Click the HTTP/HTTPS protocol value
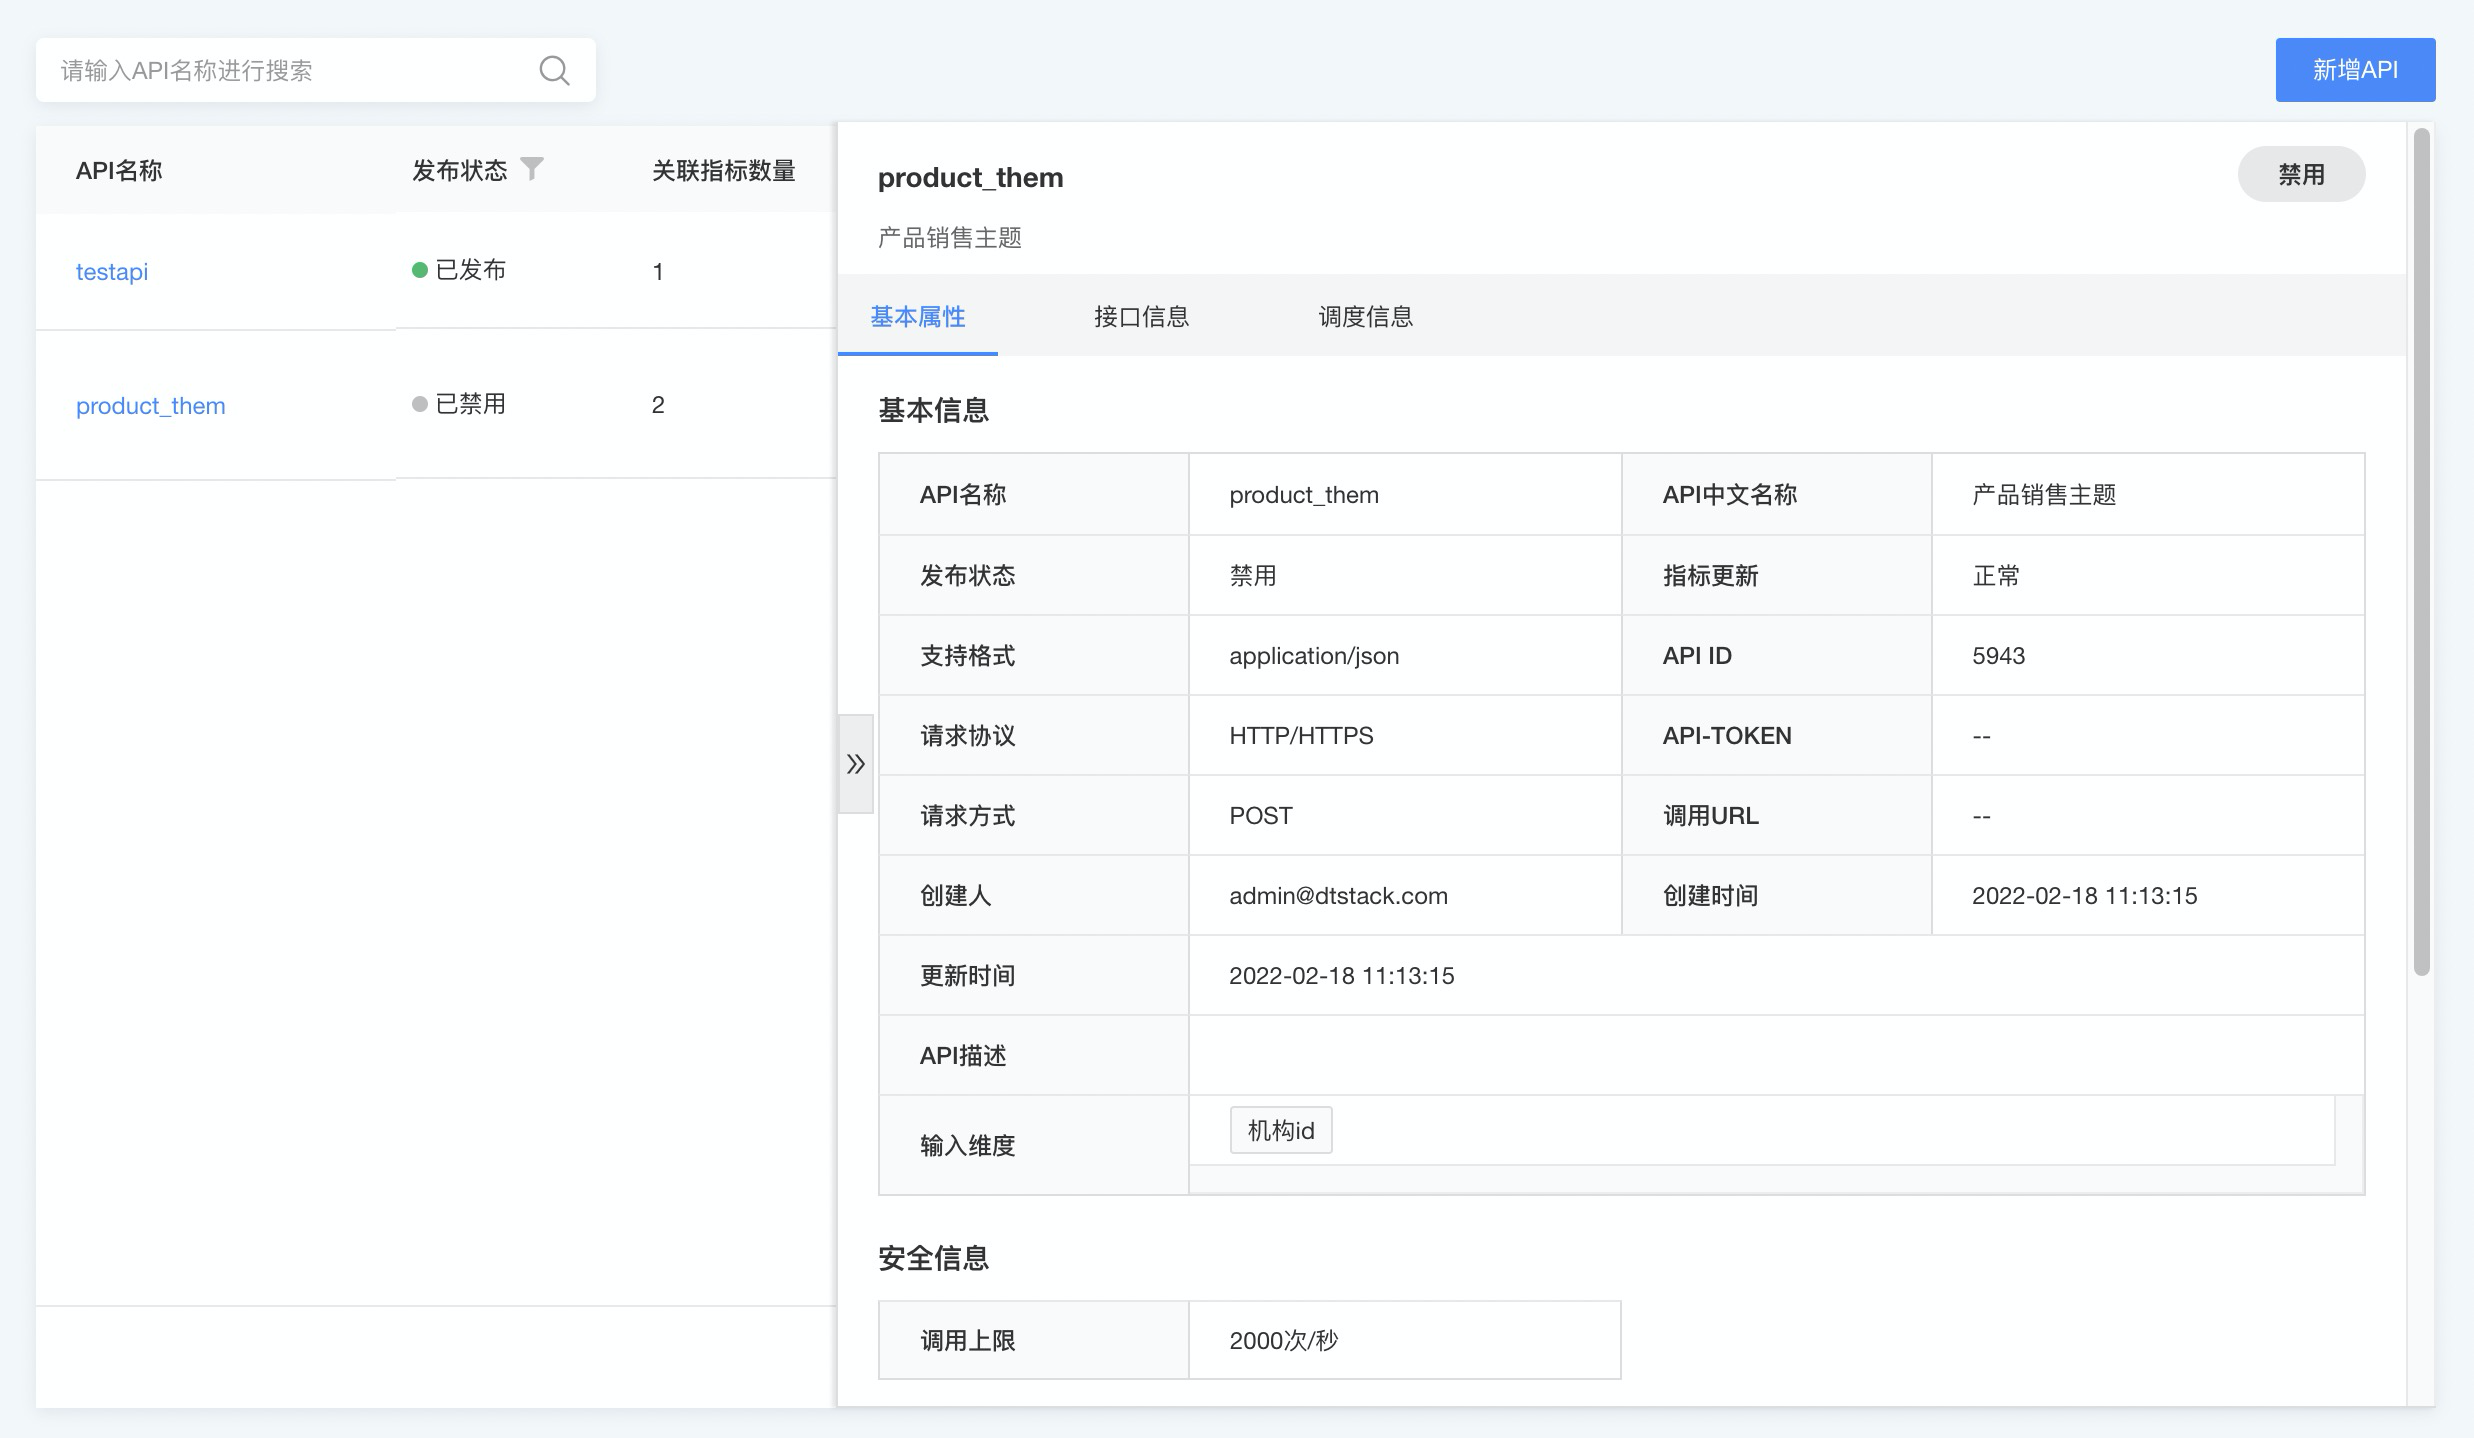The width and height of the screenshot is (2474, 1438). tap(1301, 735)
